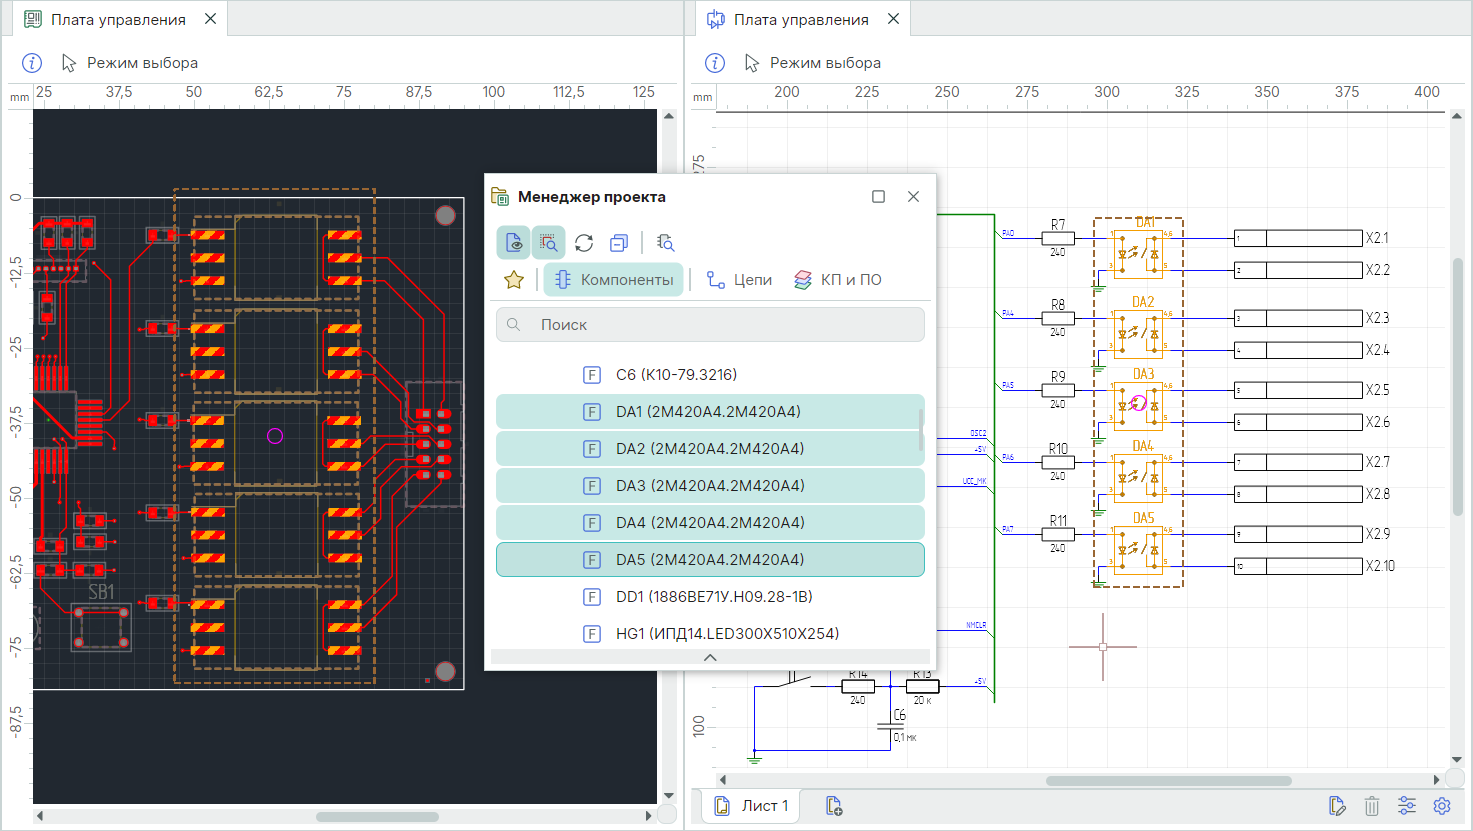Click the rename sheet pencil icon
The width and height of the screenshot is (1473, 831).
coord(1337,806)
